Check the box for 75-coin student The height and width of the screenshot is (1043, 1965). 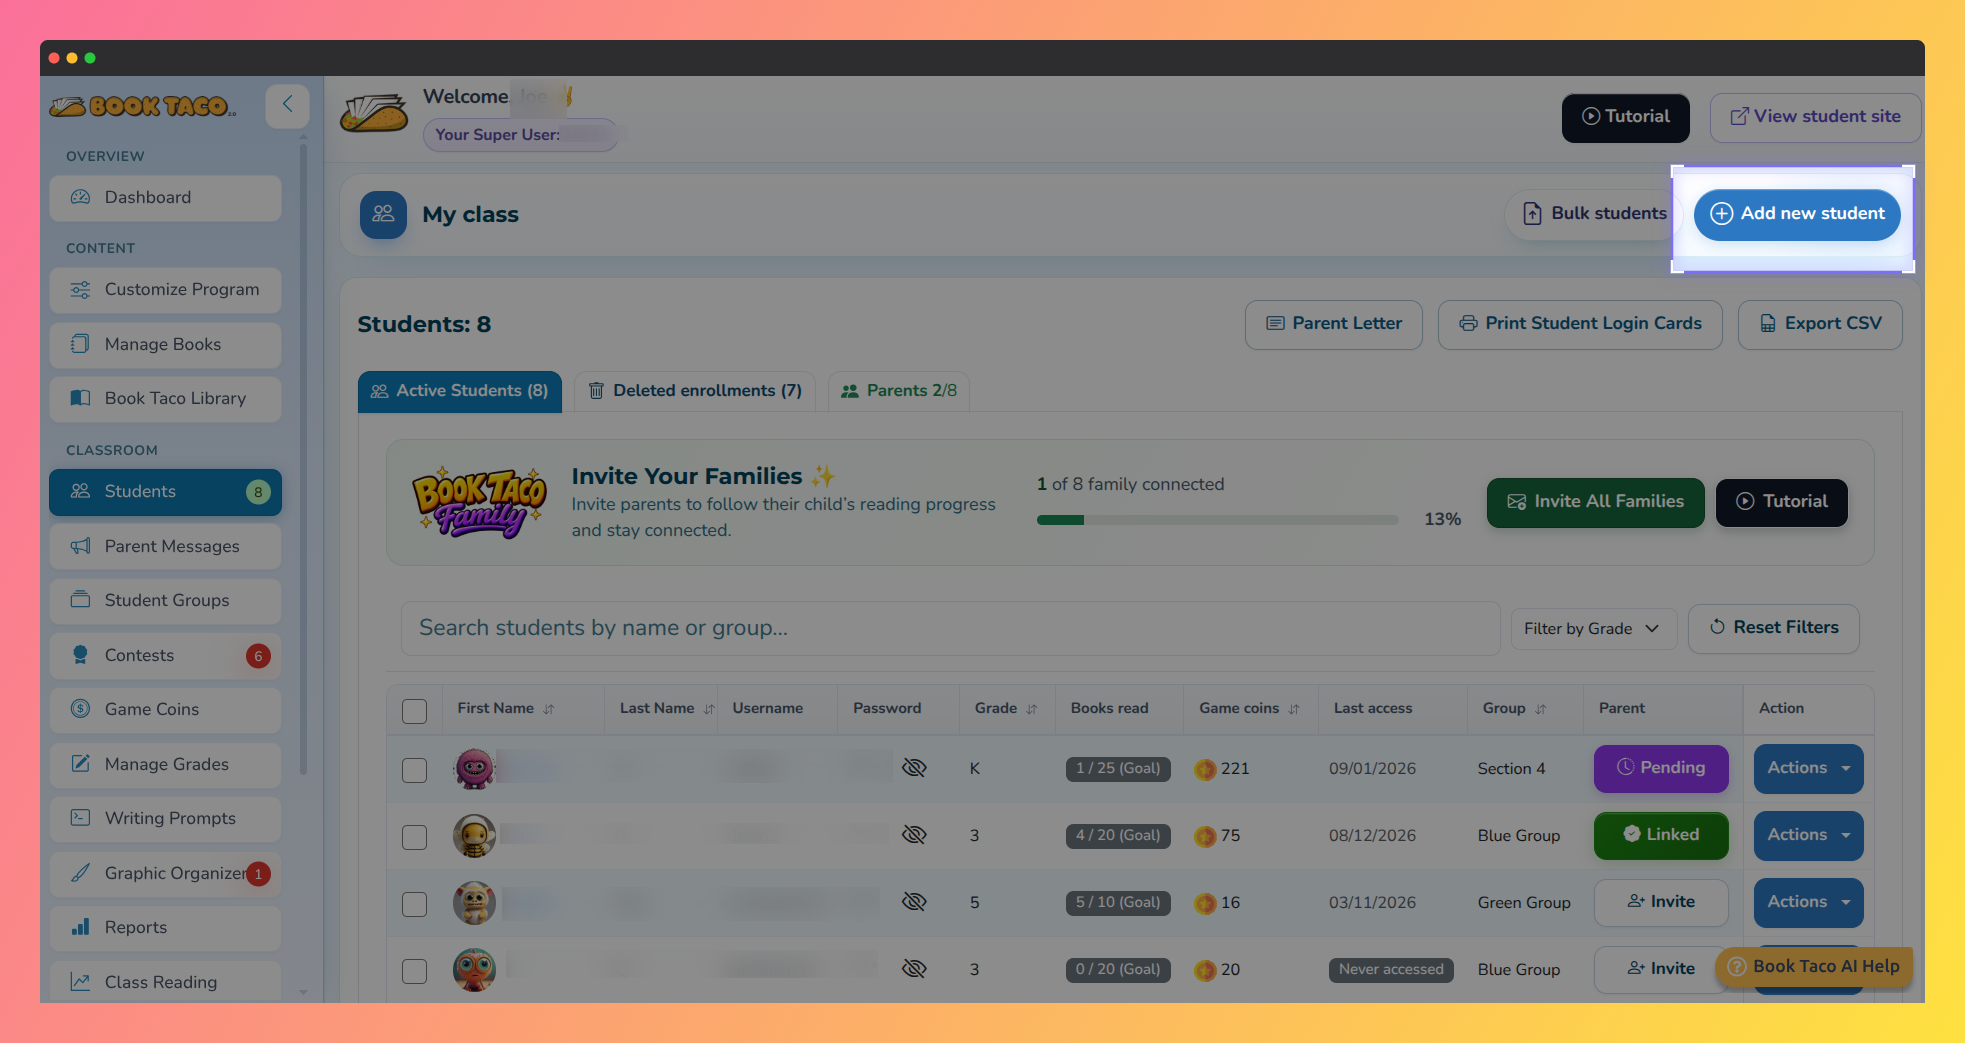414,837
